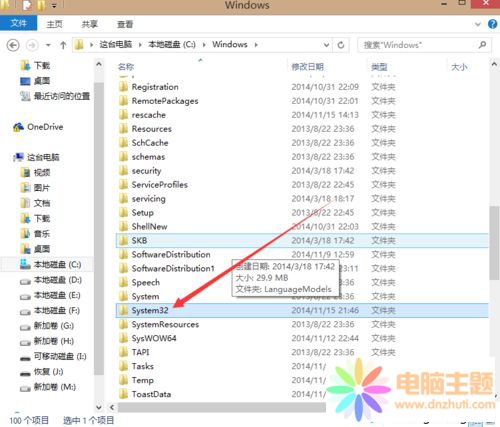Open 本地磁盘 (D:) in the sidebar
Viewport: 500px width, 427px height.
(51, 280)
